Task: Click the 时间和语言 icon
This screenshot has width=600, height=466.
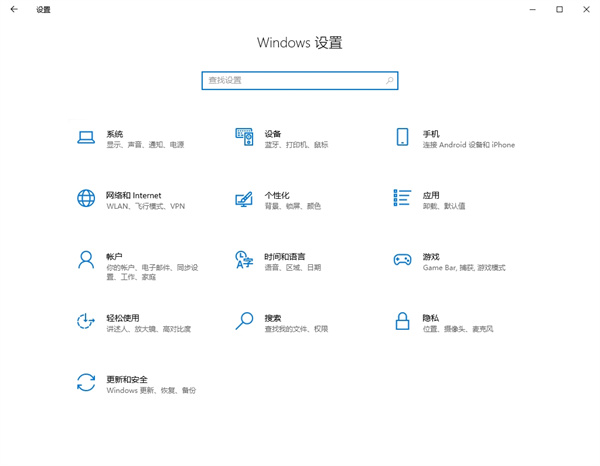Action: (x=244, y=260)
